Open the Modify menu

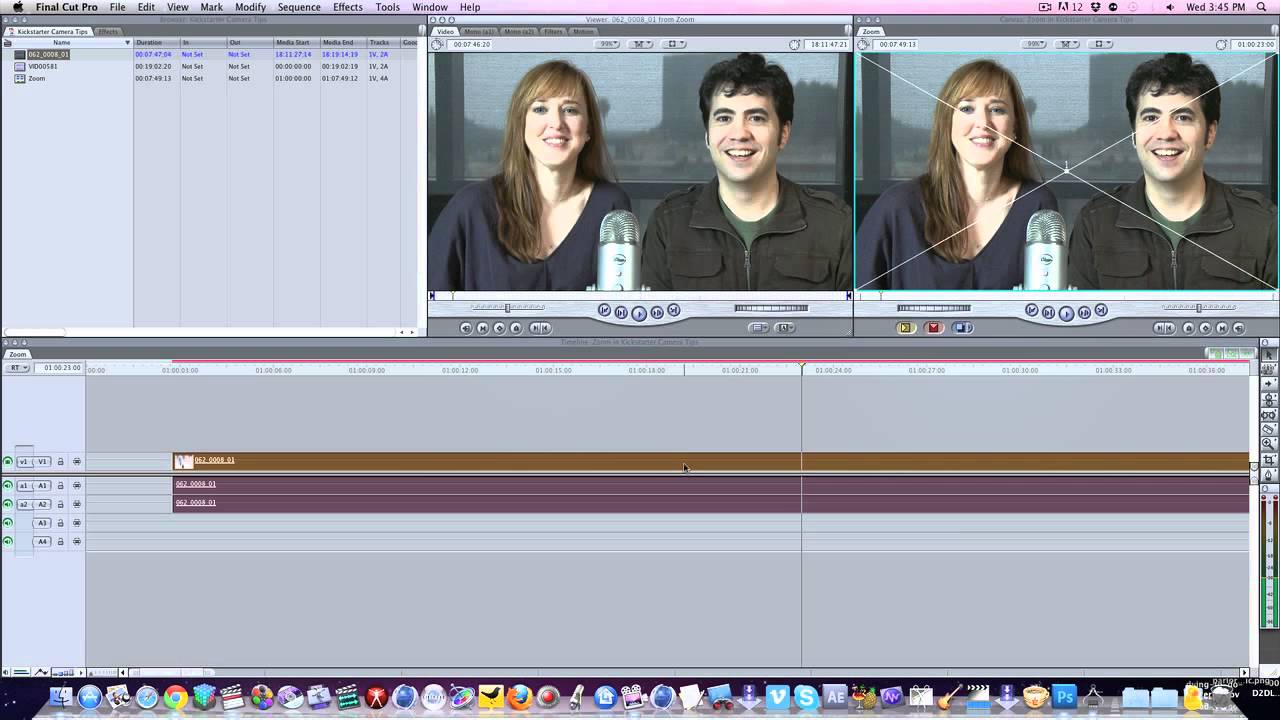[250, 7]
